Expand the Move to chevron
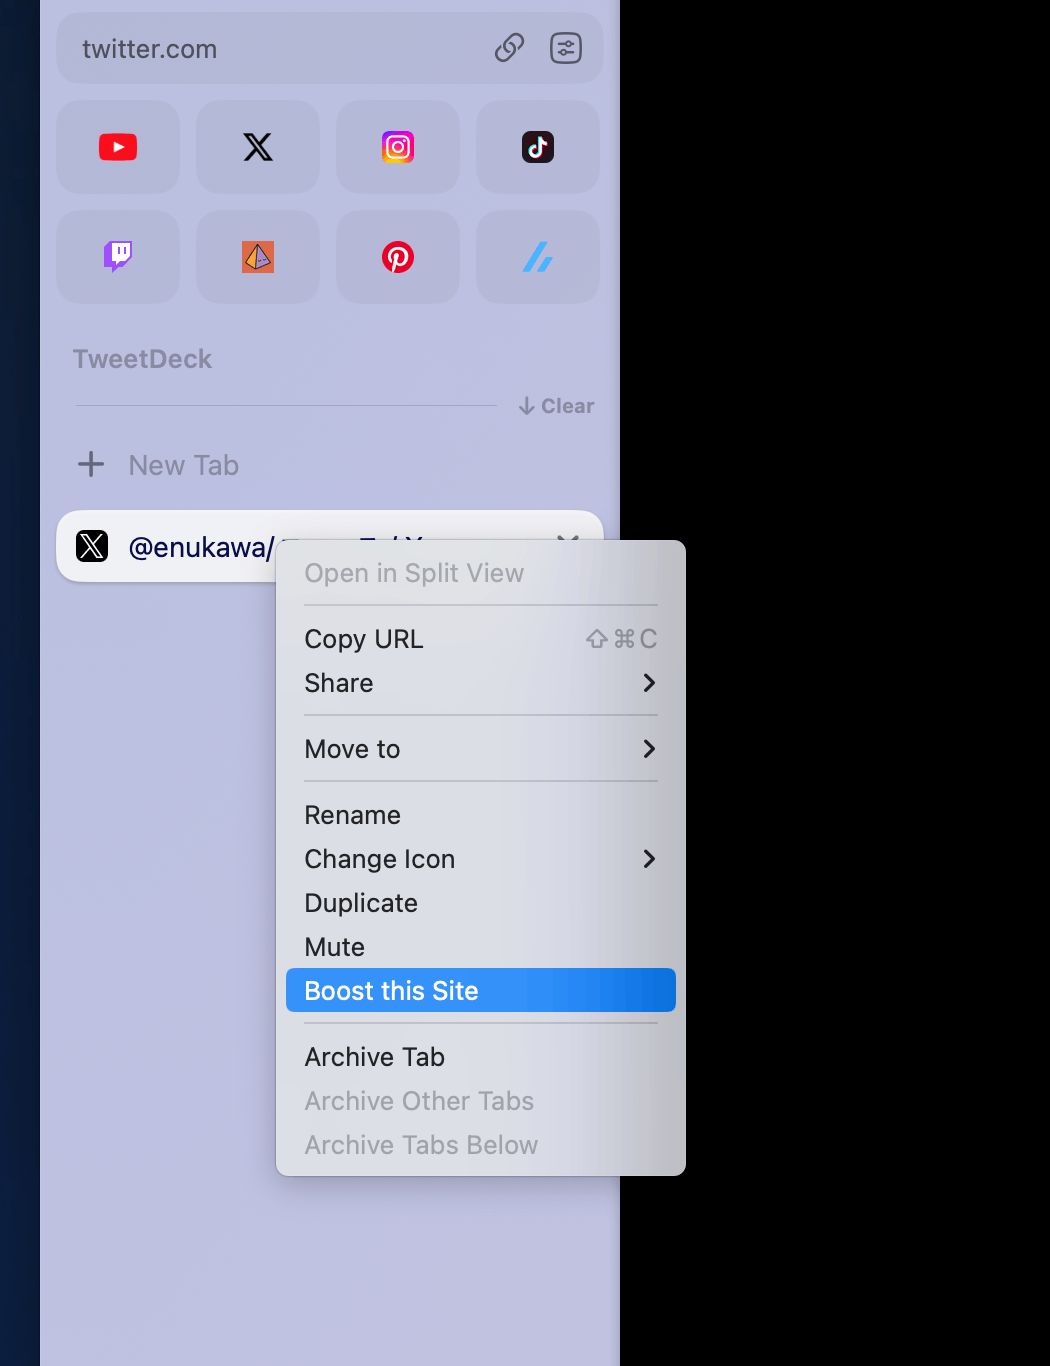Viewport: 1050px width, 1366px height. pos(649,749)
